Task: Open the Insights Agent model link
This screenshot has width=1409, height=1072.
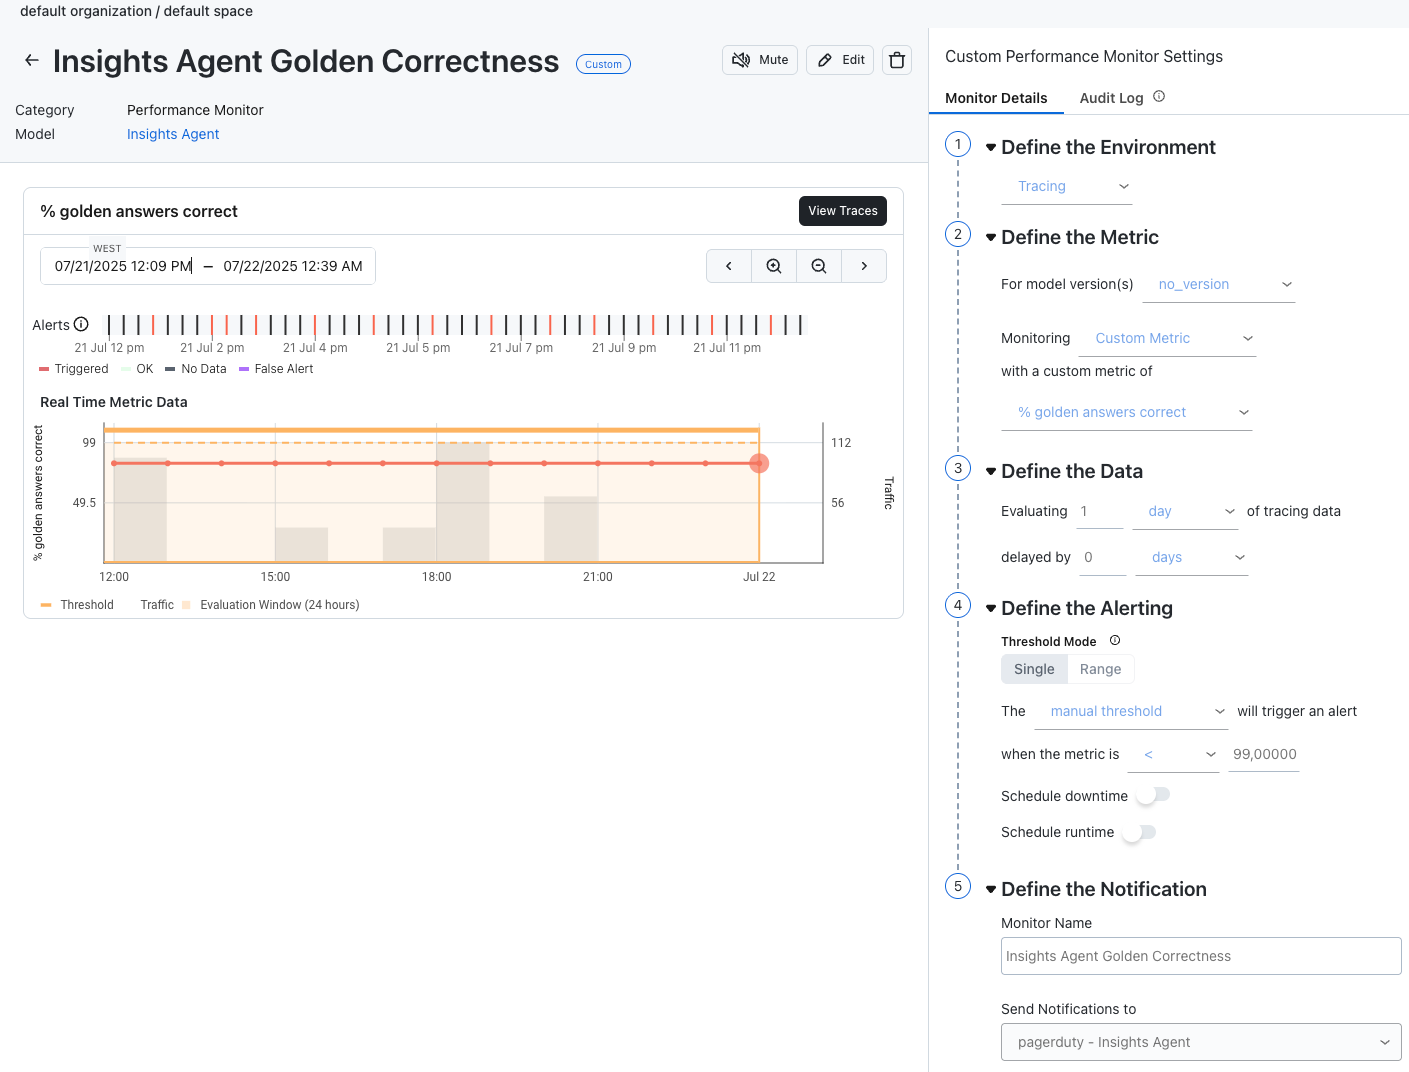Action: pyautogui.click(x=172, y=133)
